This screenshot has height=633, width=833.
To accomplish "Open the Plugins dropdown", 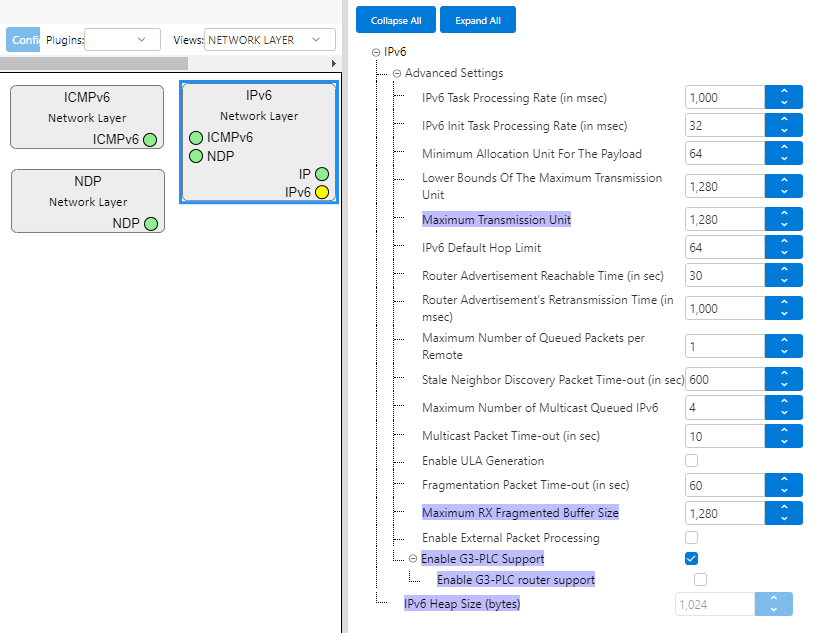I will pyautogui.click(x=122, y=40).
